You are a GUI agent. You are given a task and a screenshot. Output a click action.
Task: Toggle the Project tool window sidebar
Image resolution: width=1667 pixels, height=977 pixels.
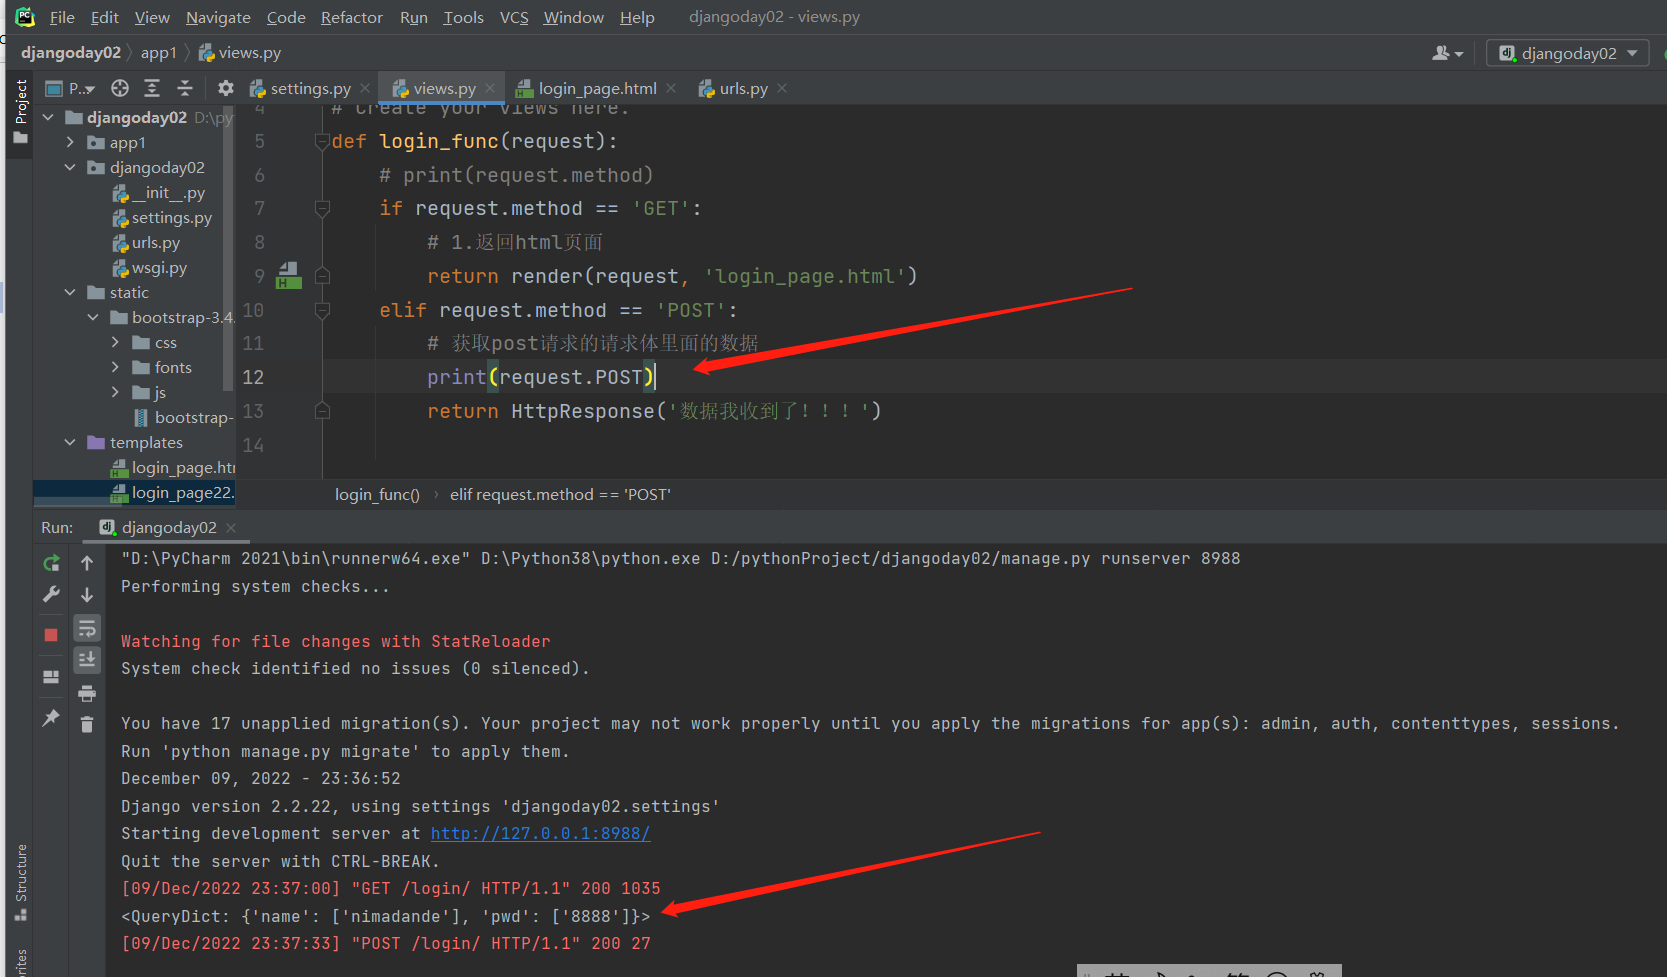coord(20,111)
